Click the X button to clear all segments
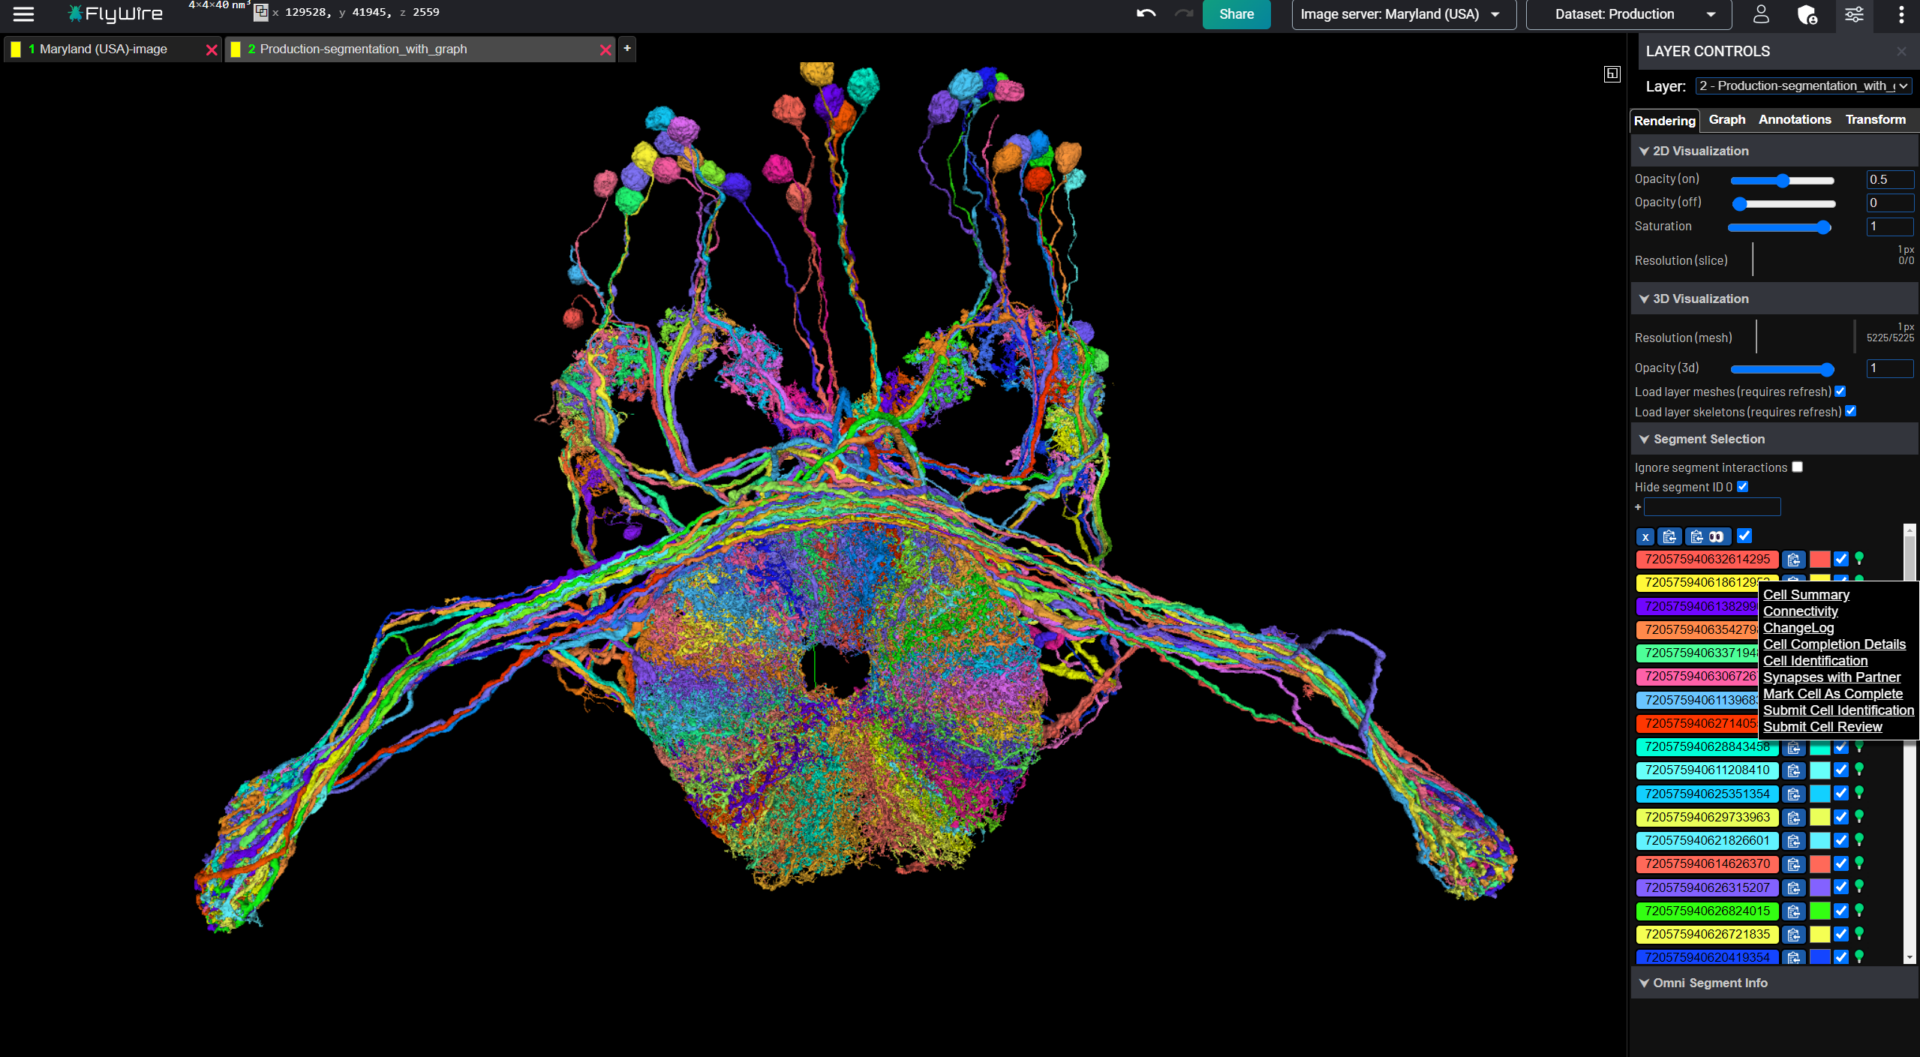The width and height of the screenshot is (1920, 1057). (x=1645, y=537)
